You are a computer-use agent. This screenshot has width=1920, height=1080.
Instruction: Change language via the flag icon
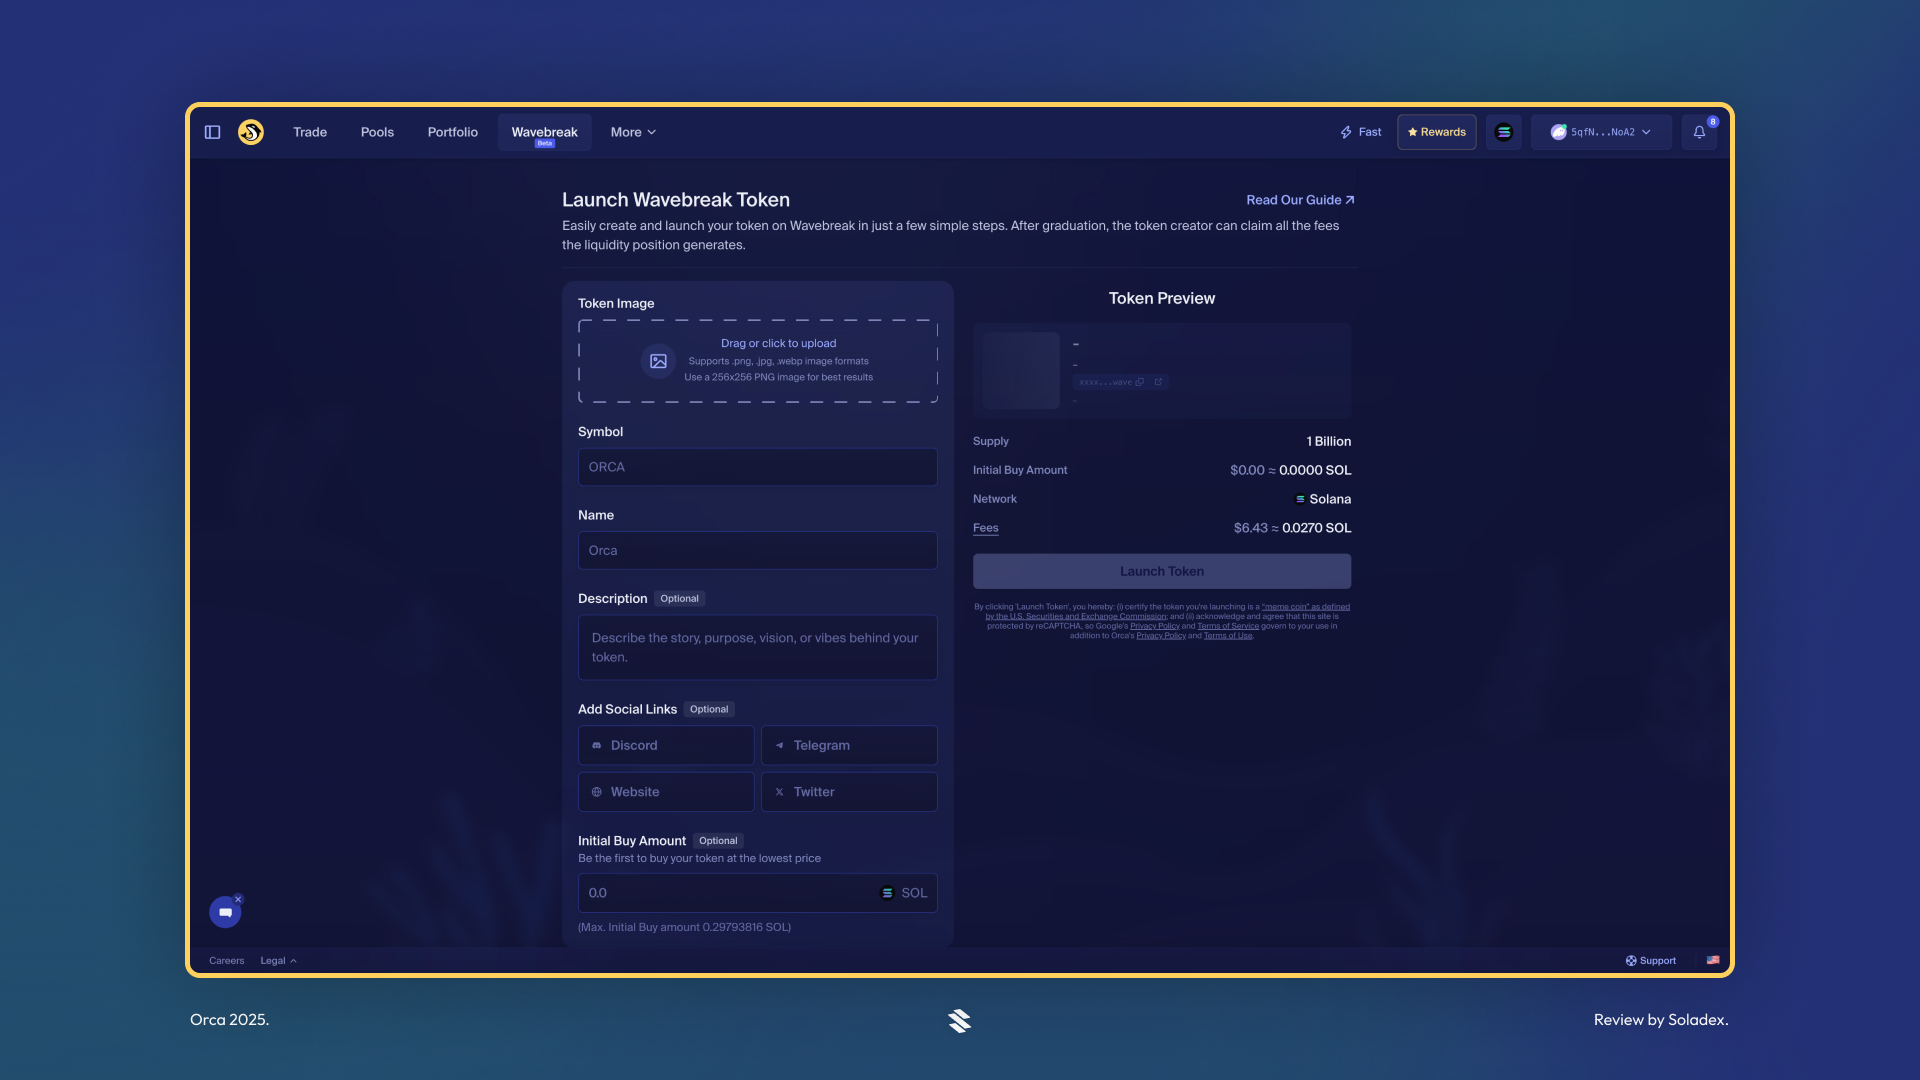click(x=1713, y=960)
